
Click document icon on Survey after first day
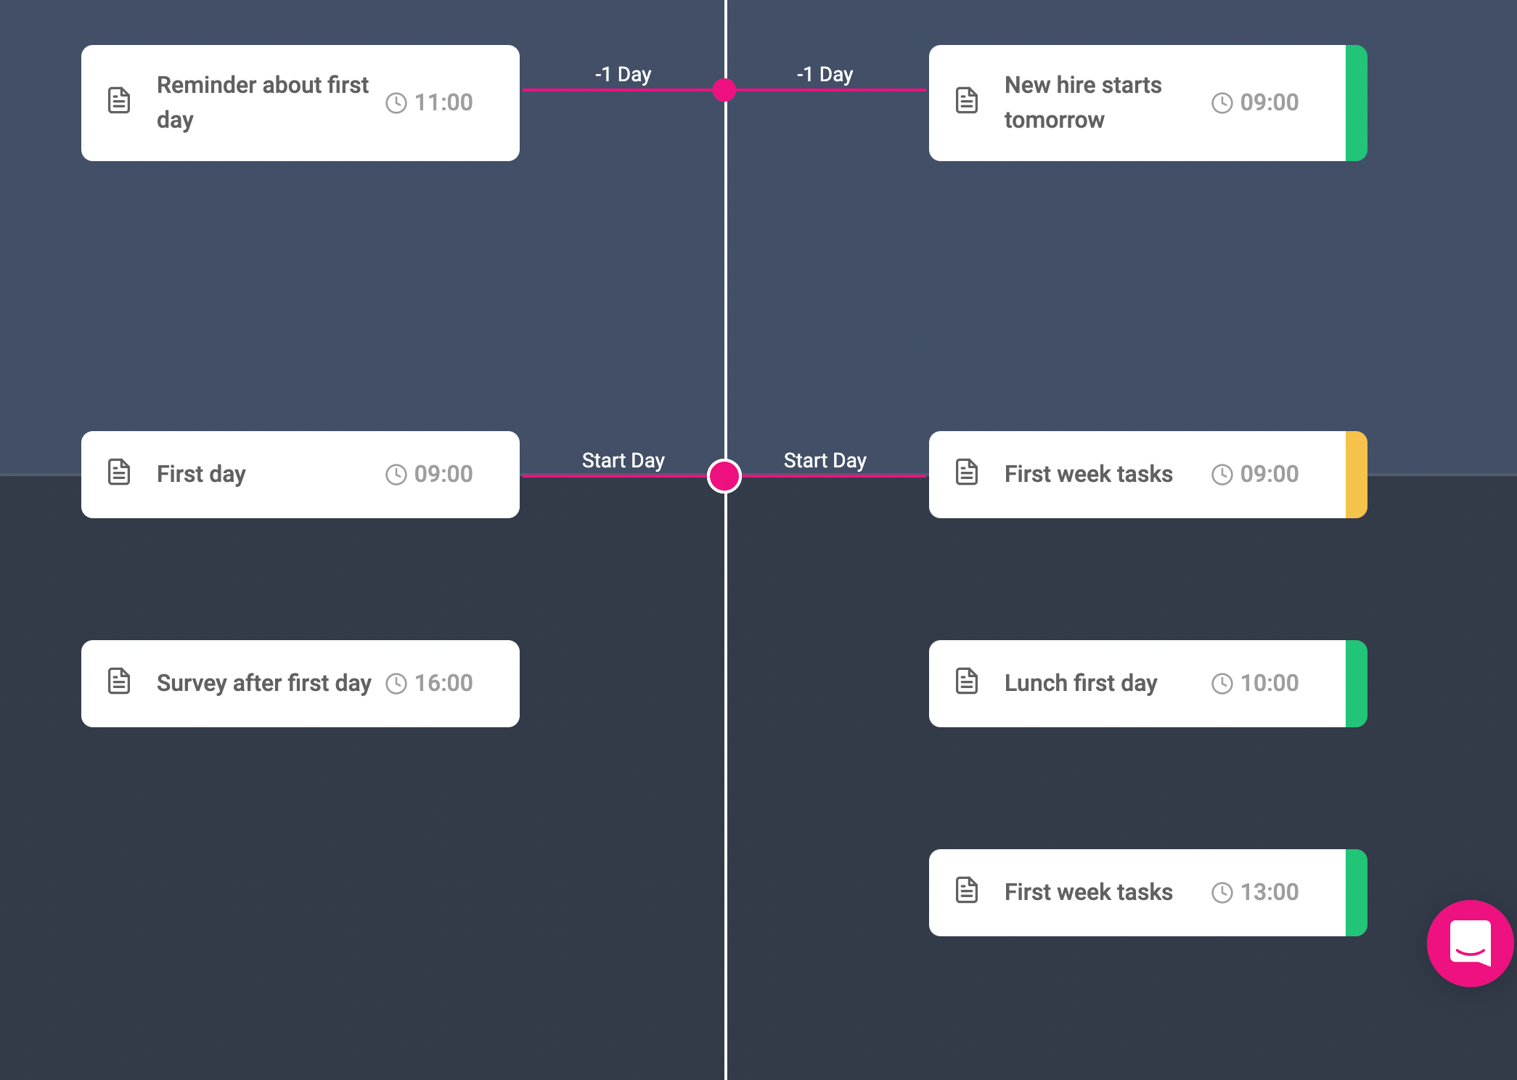point(119,681)
